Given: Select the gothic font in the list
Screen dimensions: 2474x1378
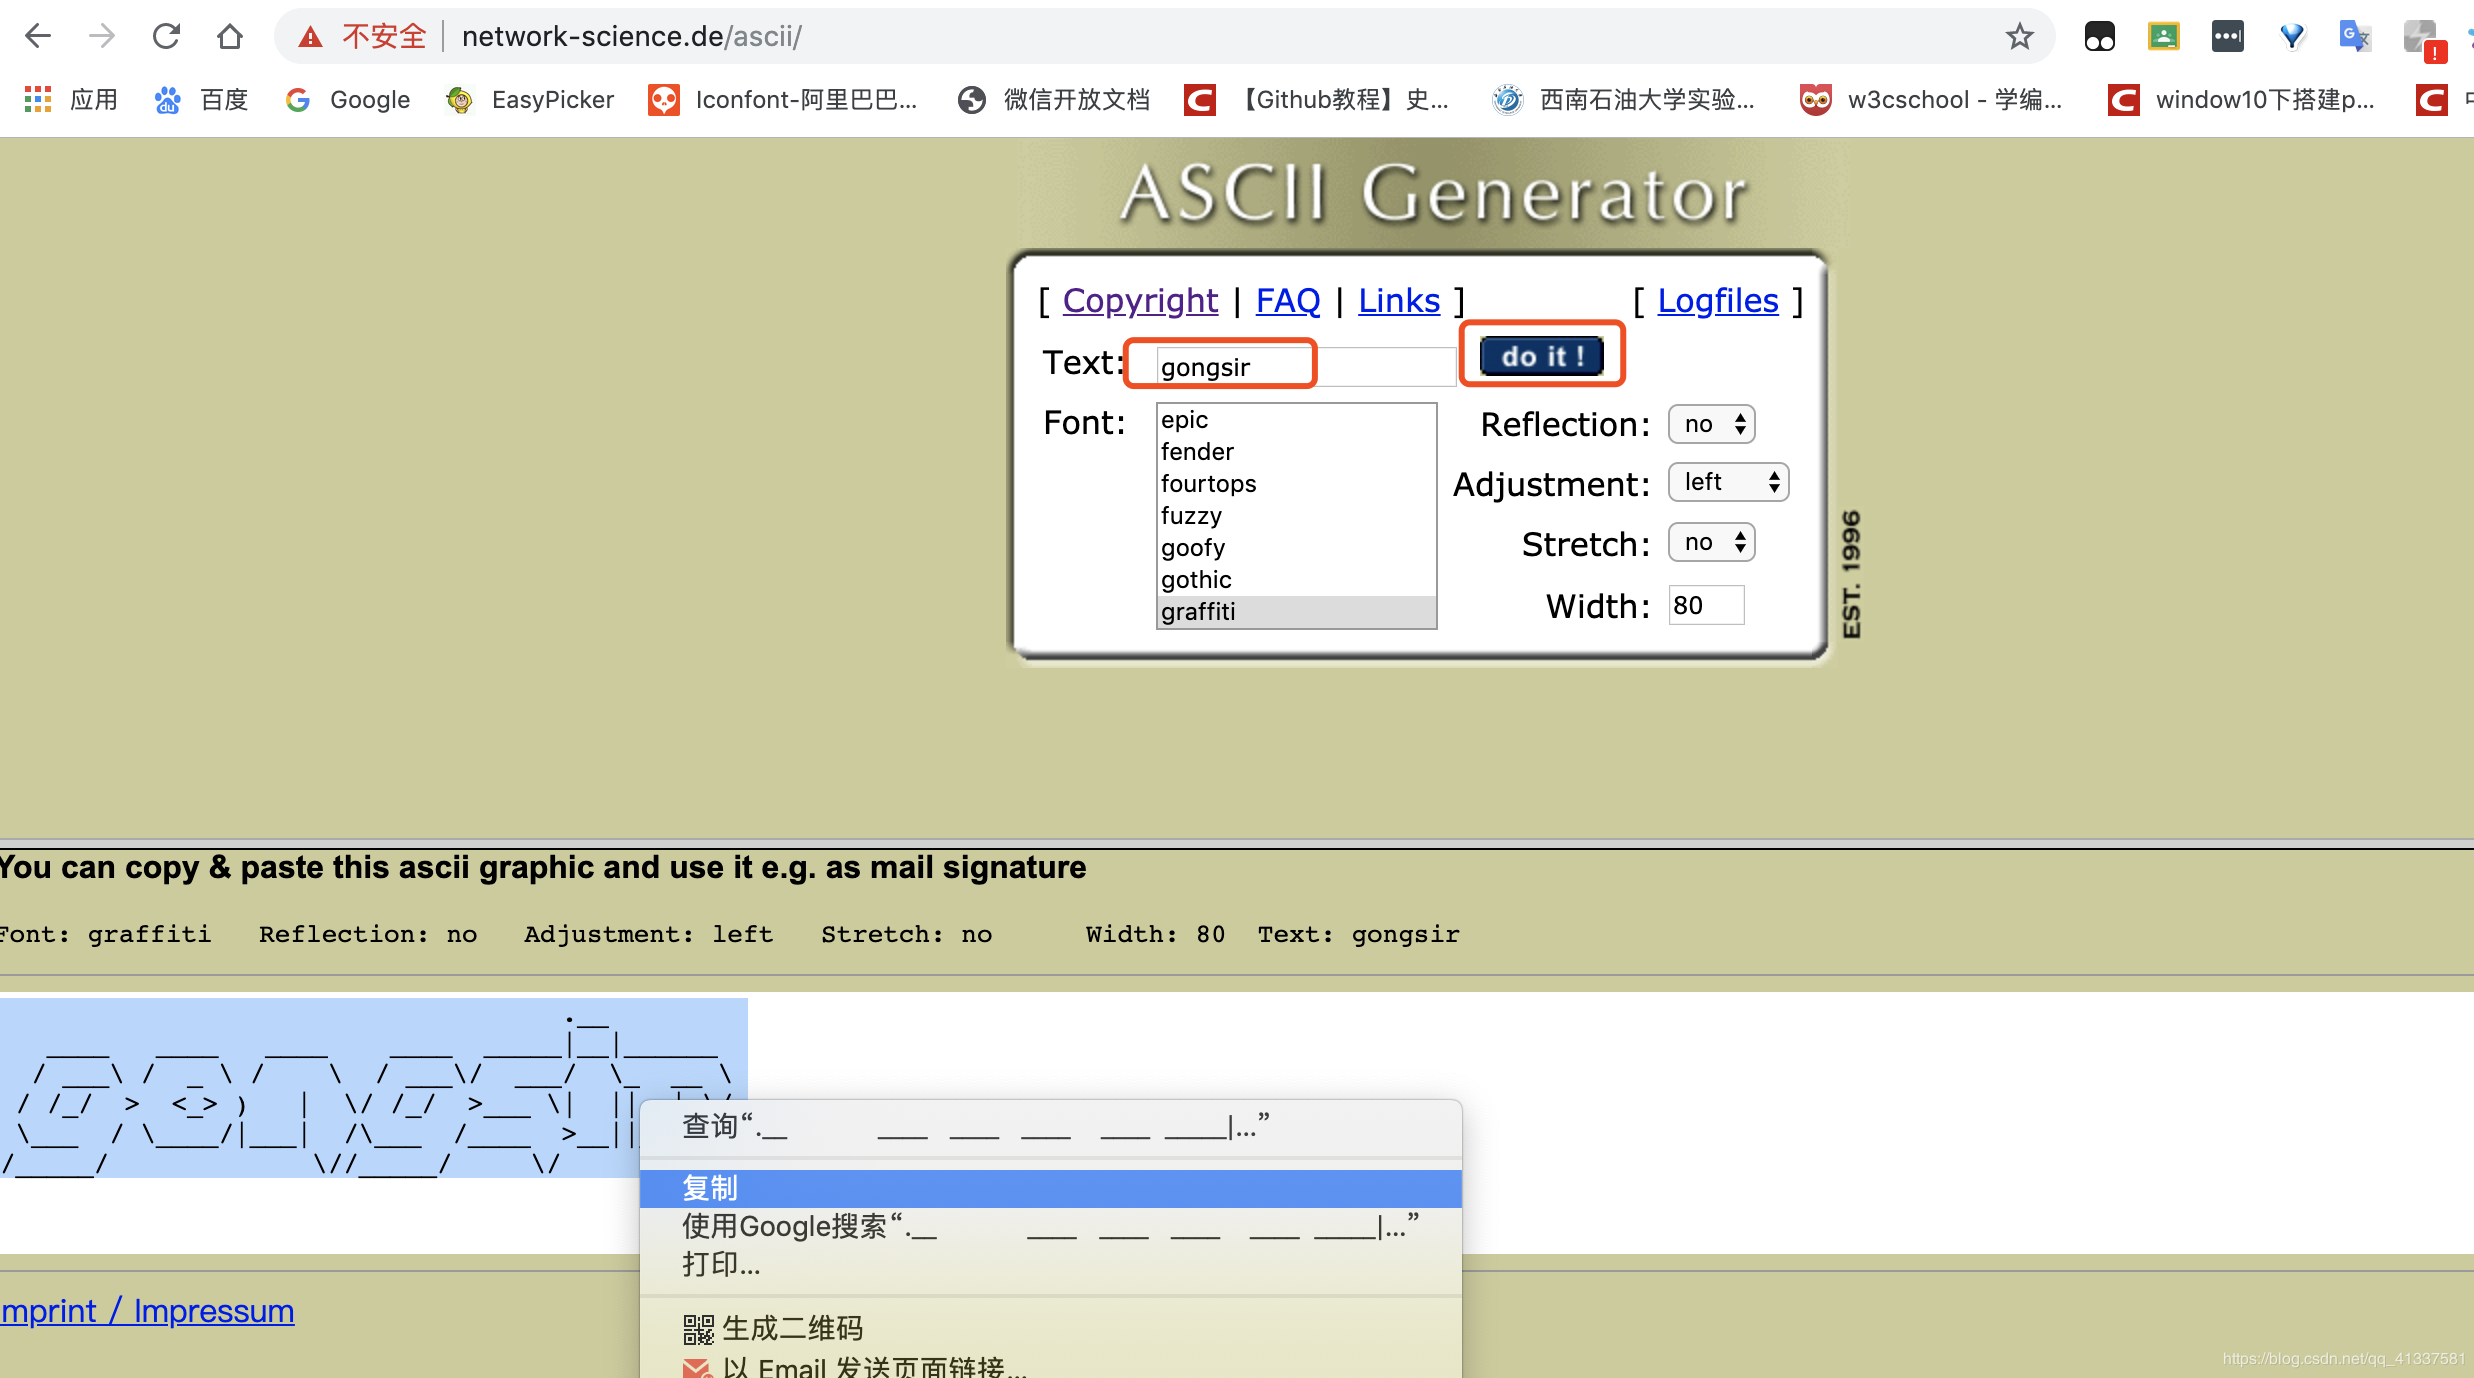Looking at the screenshot, I should pyautogui.click(x=1196, y=579).
